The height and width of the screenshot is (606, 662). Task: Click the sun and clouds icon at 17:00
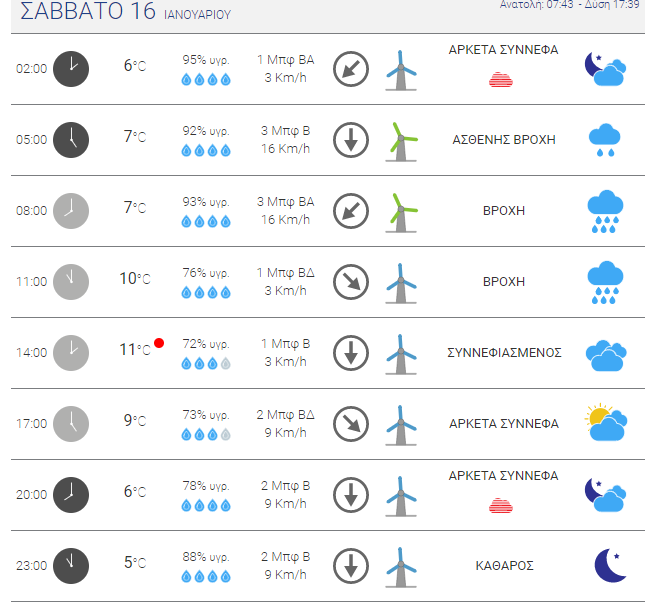(x=606, y=422)
